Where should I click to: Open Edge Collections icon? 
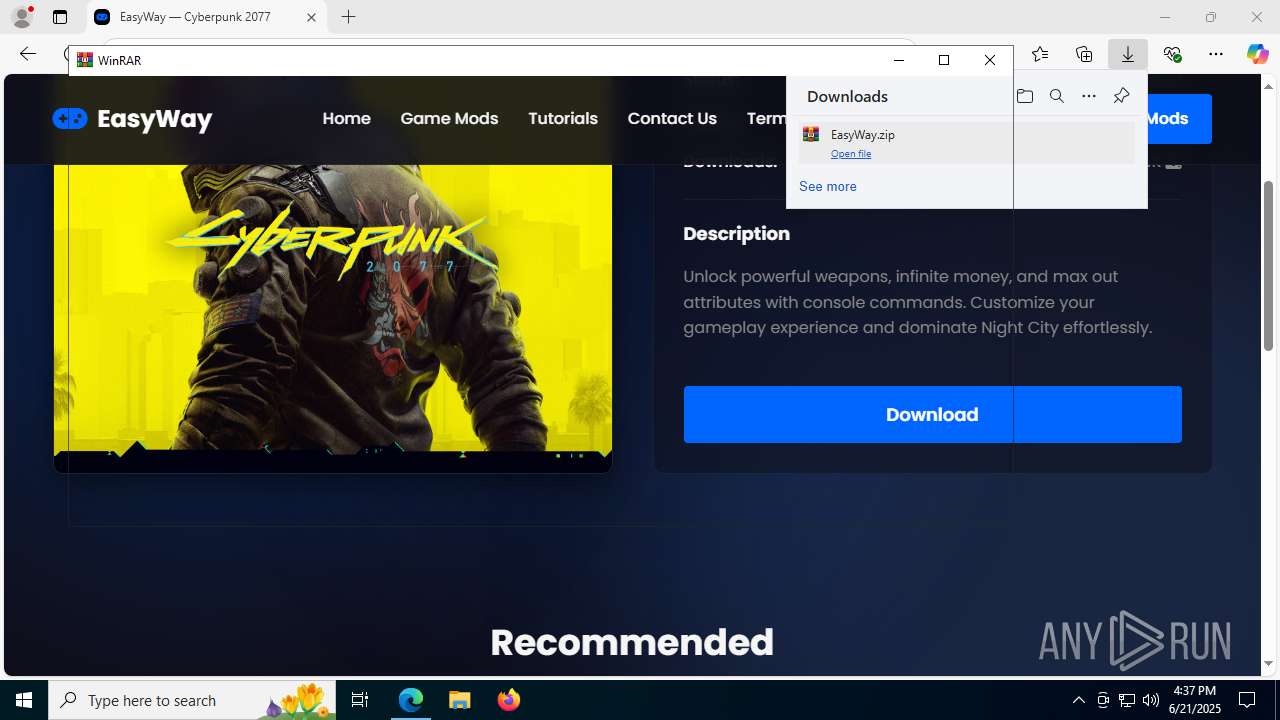point(1084,54)
